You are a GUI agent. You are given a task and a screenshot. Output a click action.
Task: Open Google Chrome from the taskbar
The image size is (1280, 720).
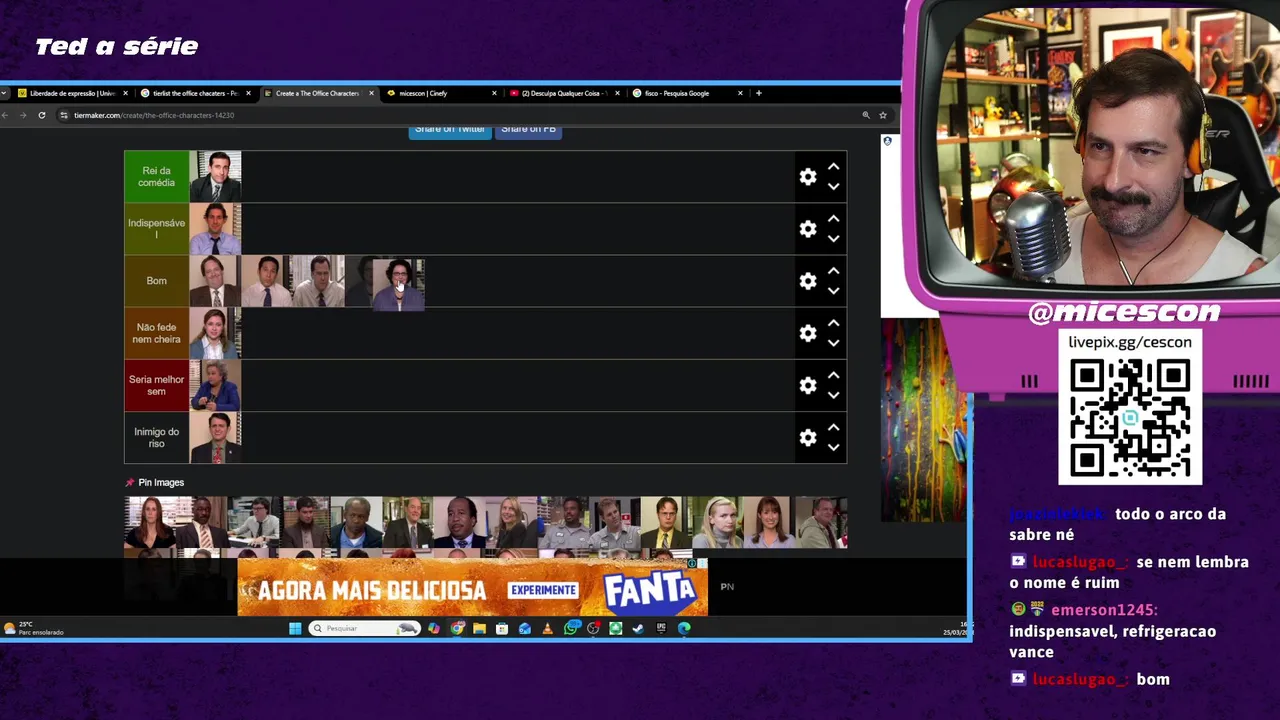(x=457, y=628)
